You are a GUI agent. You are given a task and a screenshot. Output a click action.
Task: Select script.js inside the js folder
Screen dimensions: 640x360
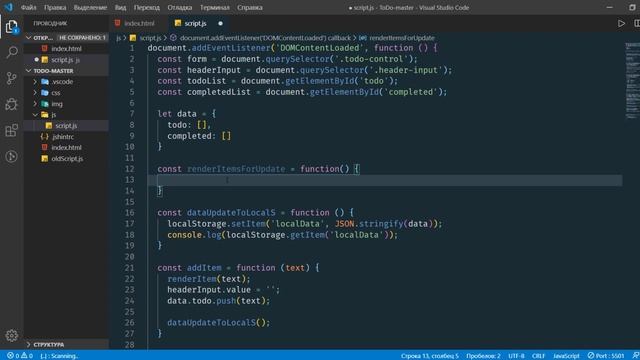[x=66, y=126]
